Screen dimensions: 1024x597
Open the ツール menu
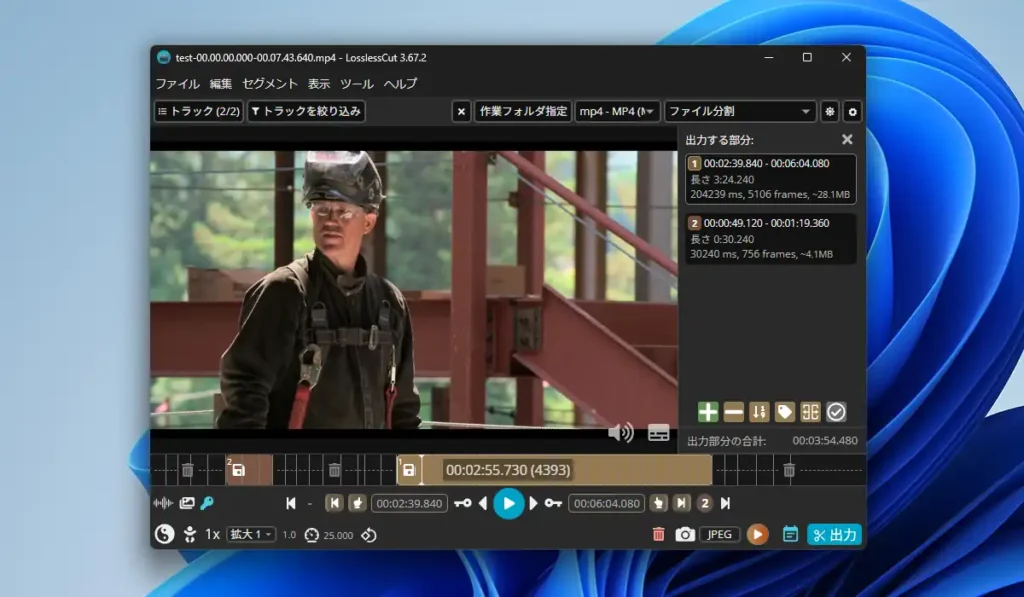(x=357, y=84)
